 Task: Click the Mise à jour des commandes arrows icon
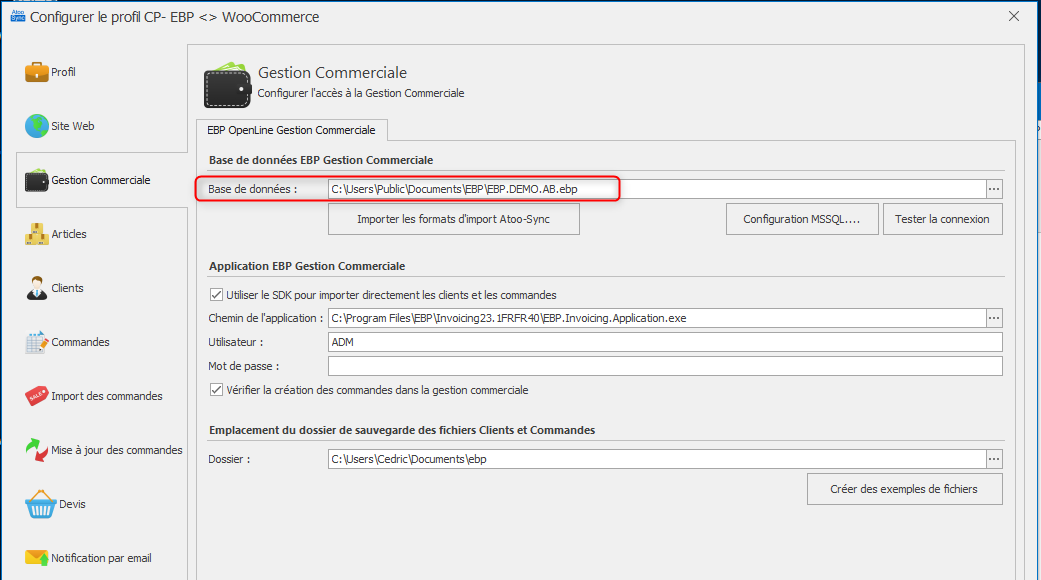(37, 450)
